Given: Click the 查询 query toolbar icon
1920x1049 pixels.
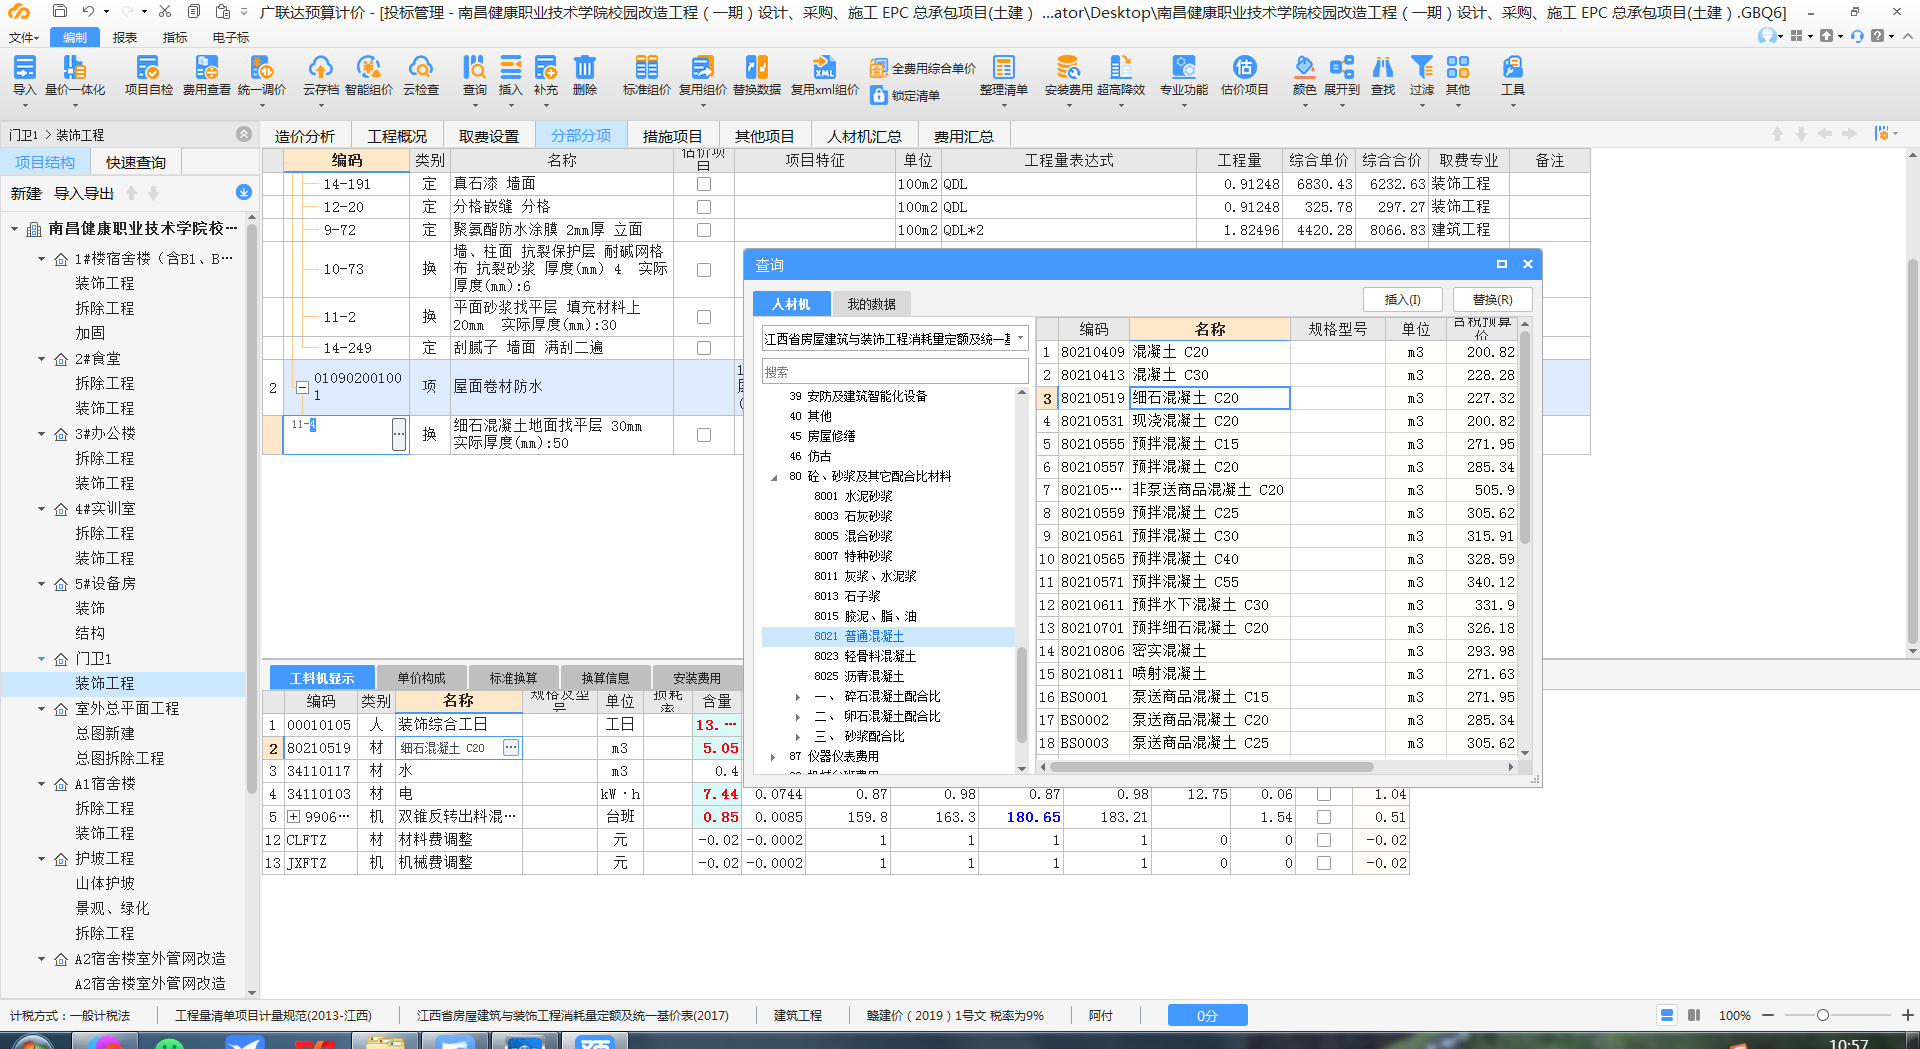Looking at the screenshot, I should pyautogui.click(x=475, y=76).
